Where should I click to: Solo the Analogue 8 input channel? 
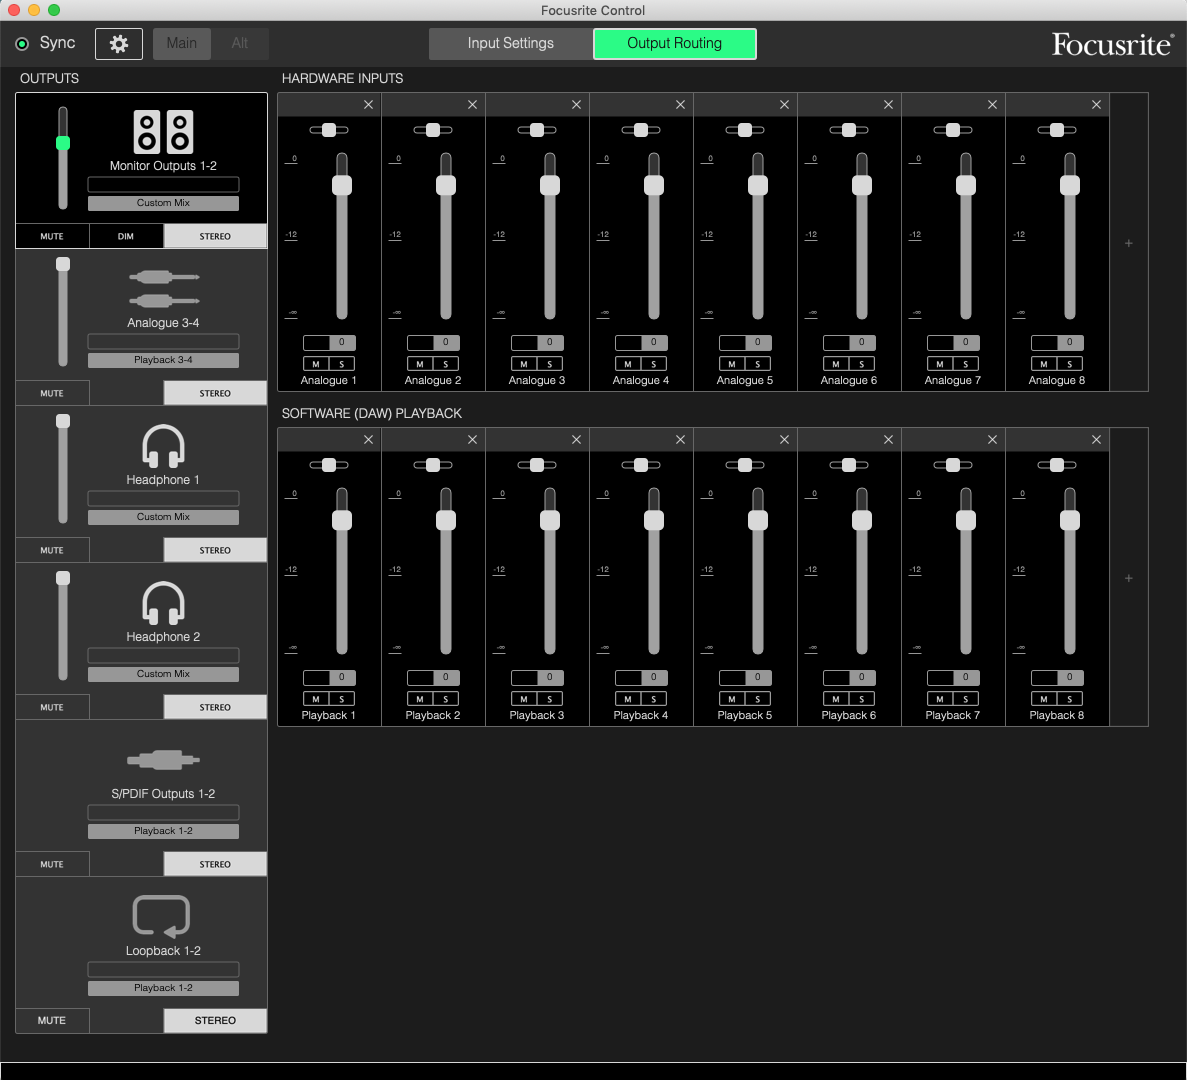point(1070,364)
